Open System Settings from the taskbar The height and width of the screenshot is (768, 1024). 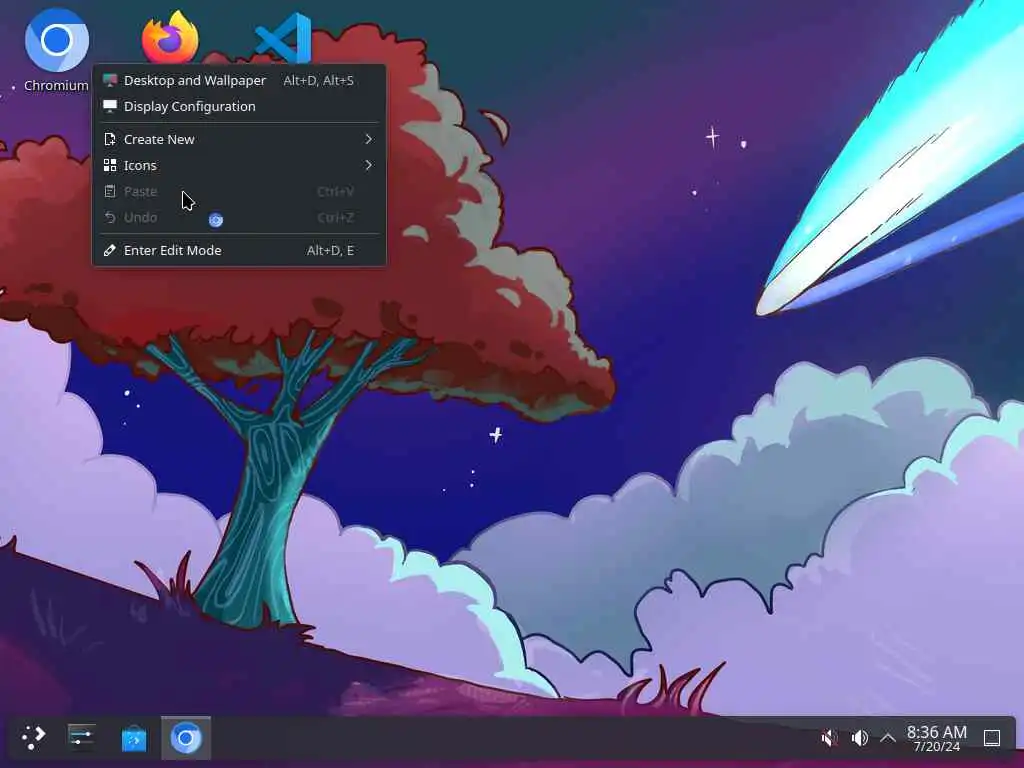tap(82, 738)
